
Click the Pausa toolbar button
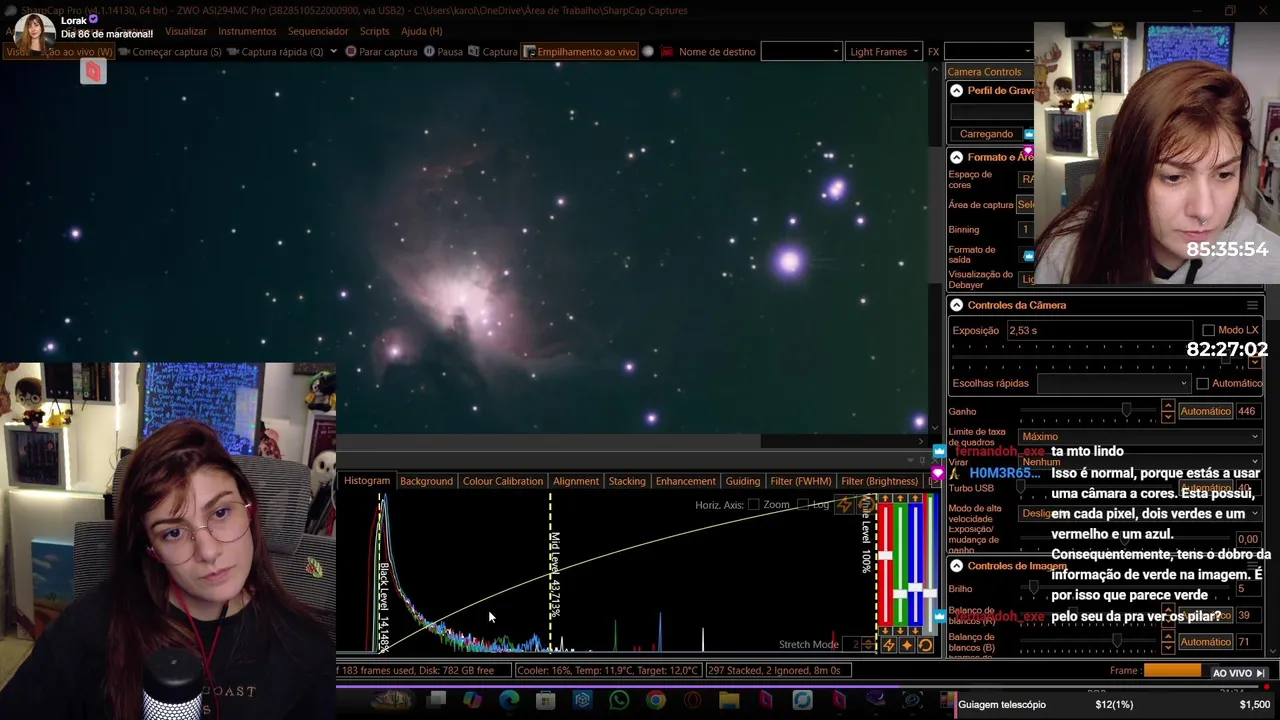(443, 51)
